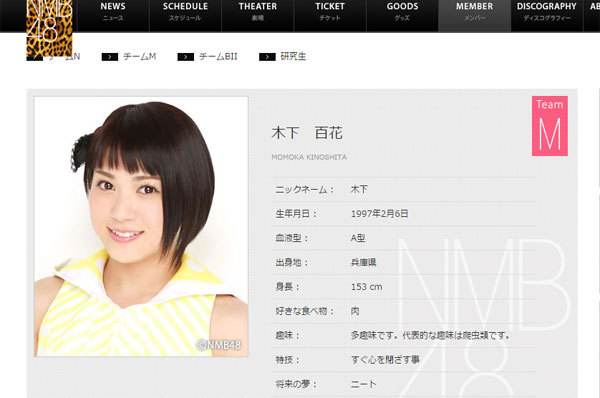Click the 特技 label
600x398 pixels.
(287, 360)
